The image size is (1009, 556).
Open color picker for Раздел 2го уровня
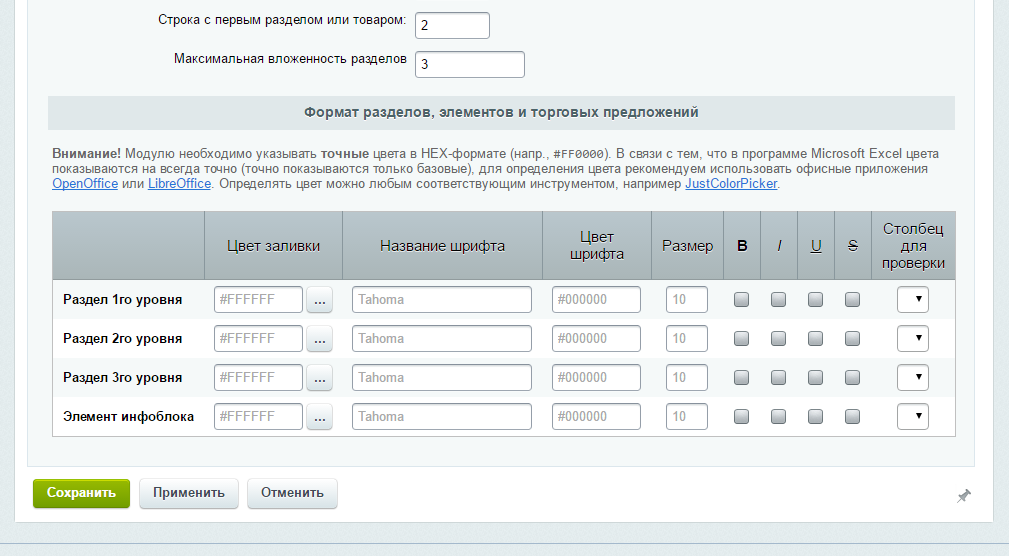coord(319,339)
